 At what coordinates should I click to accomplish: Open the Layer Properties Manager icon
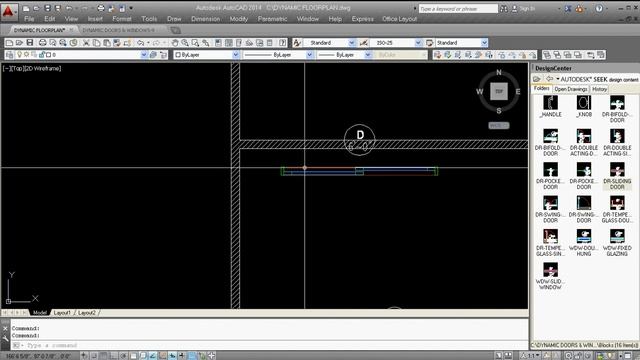[x=10, y=55]
